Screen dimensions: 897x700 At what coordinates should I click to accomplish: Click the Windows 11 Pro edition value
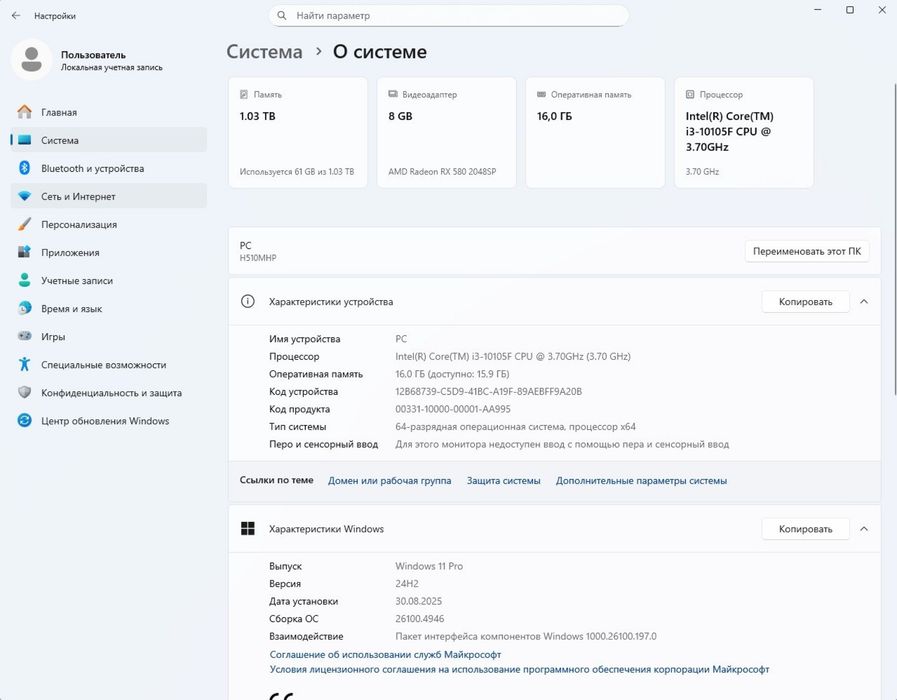[x=429, y=566]
